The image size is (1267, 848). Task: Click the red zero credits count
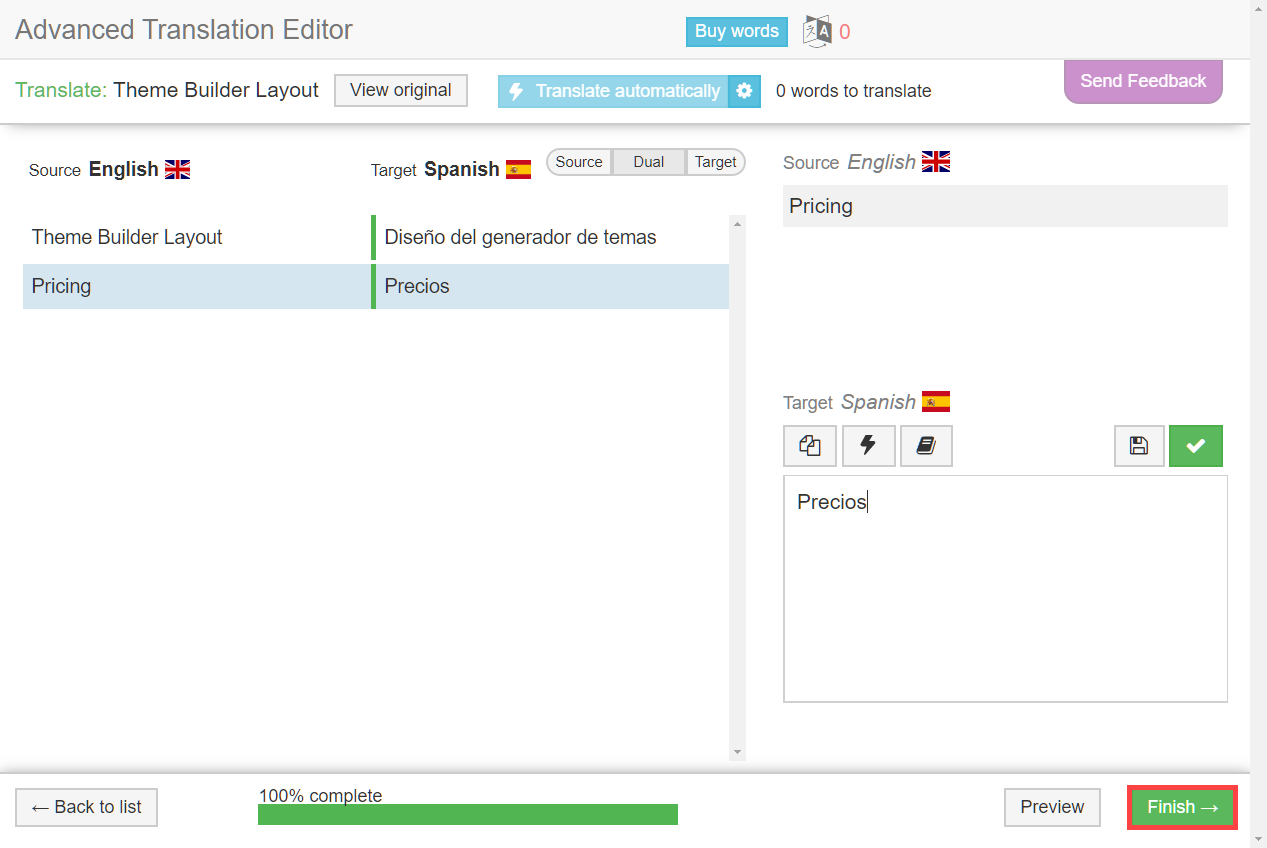845,32
